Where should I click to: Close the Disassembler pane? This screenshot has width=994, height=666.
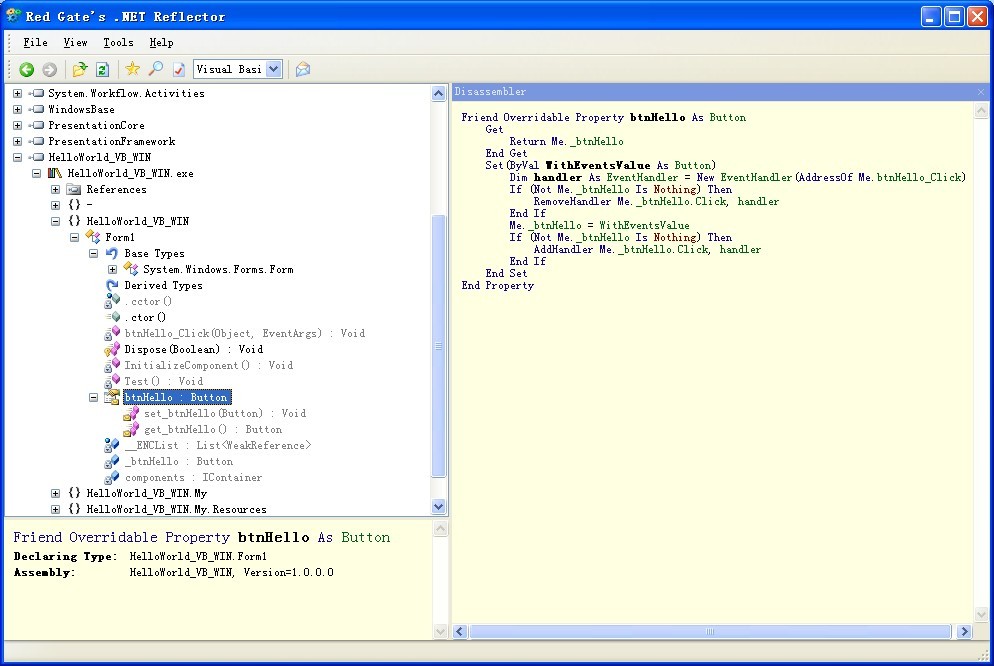click(981, 92)
